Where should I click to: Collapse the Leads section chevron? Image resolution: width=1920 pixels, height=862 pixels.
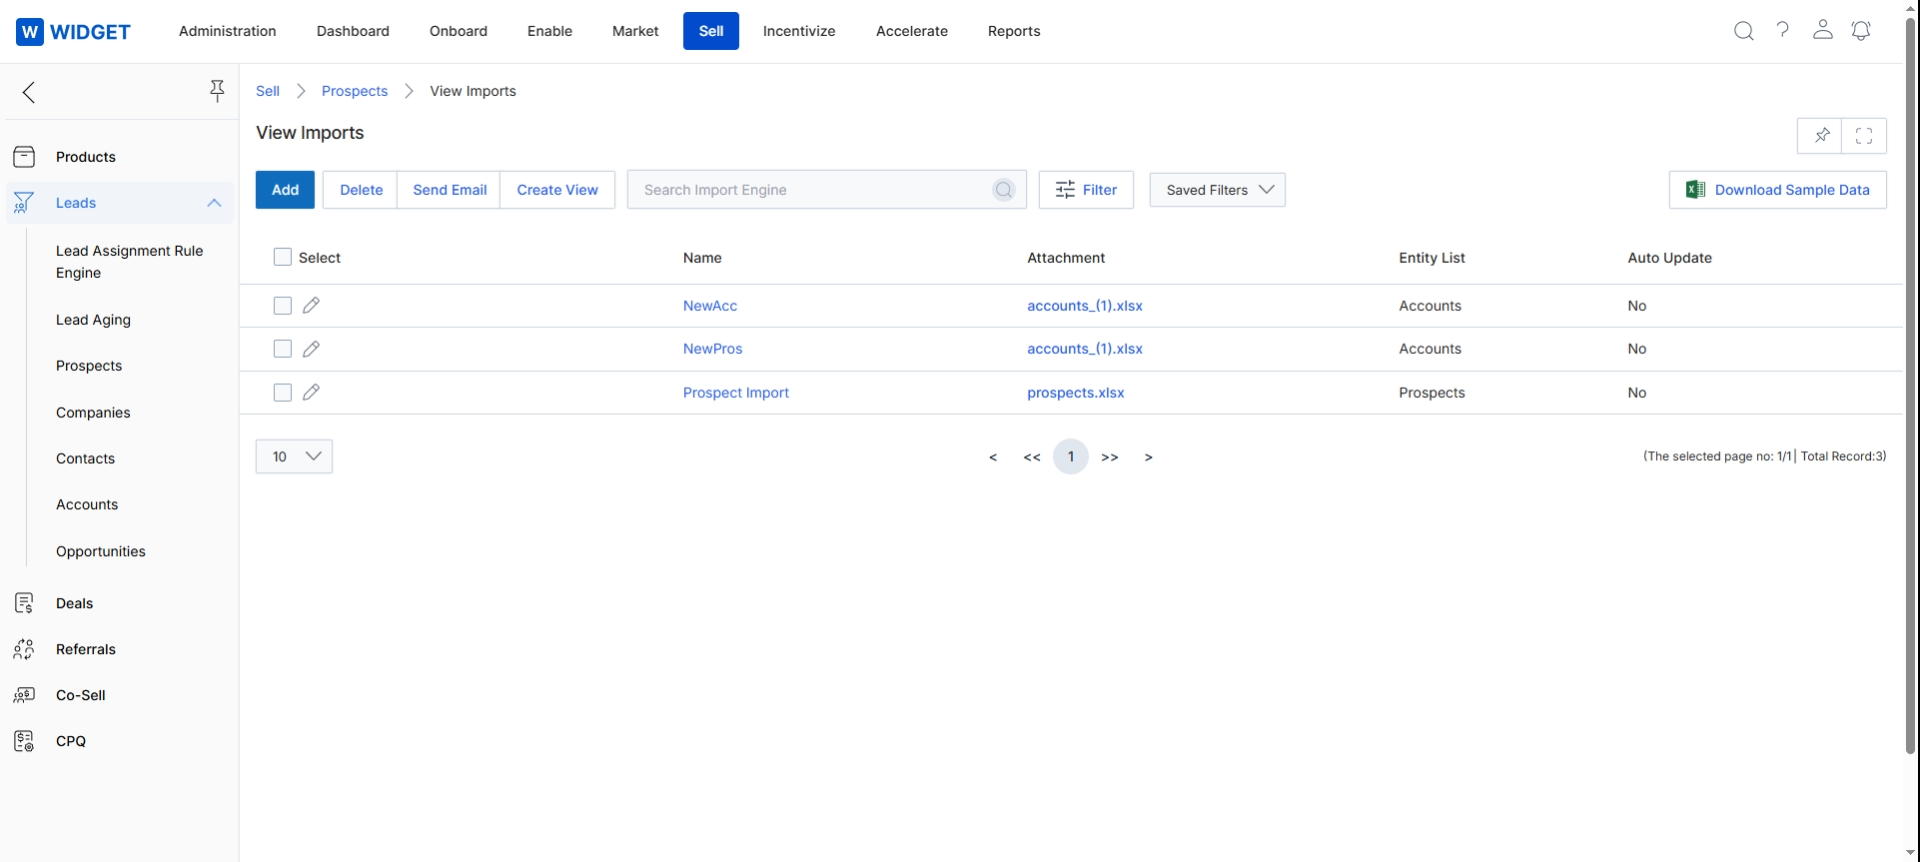[214, 203]
